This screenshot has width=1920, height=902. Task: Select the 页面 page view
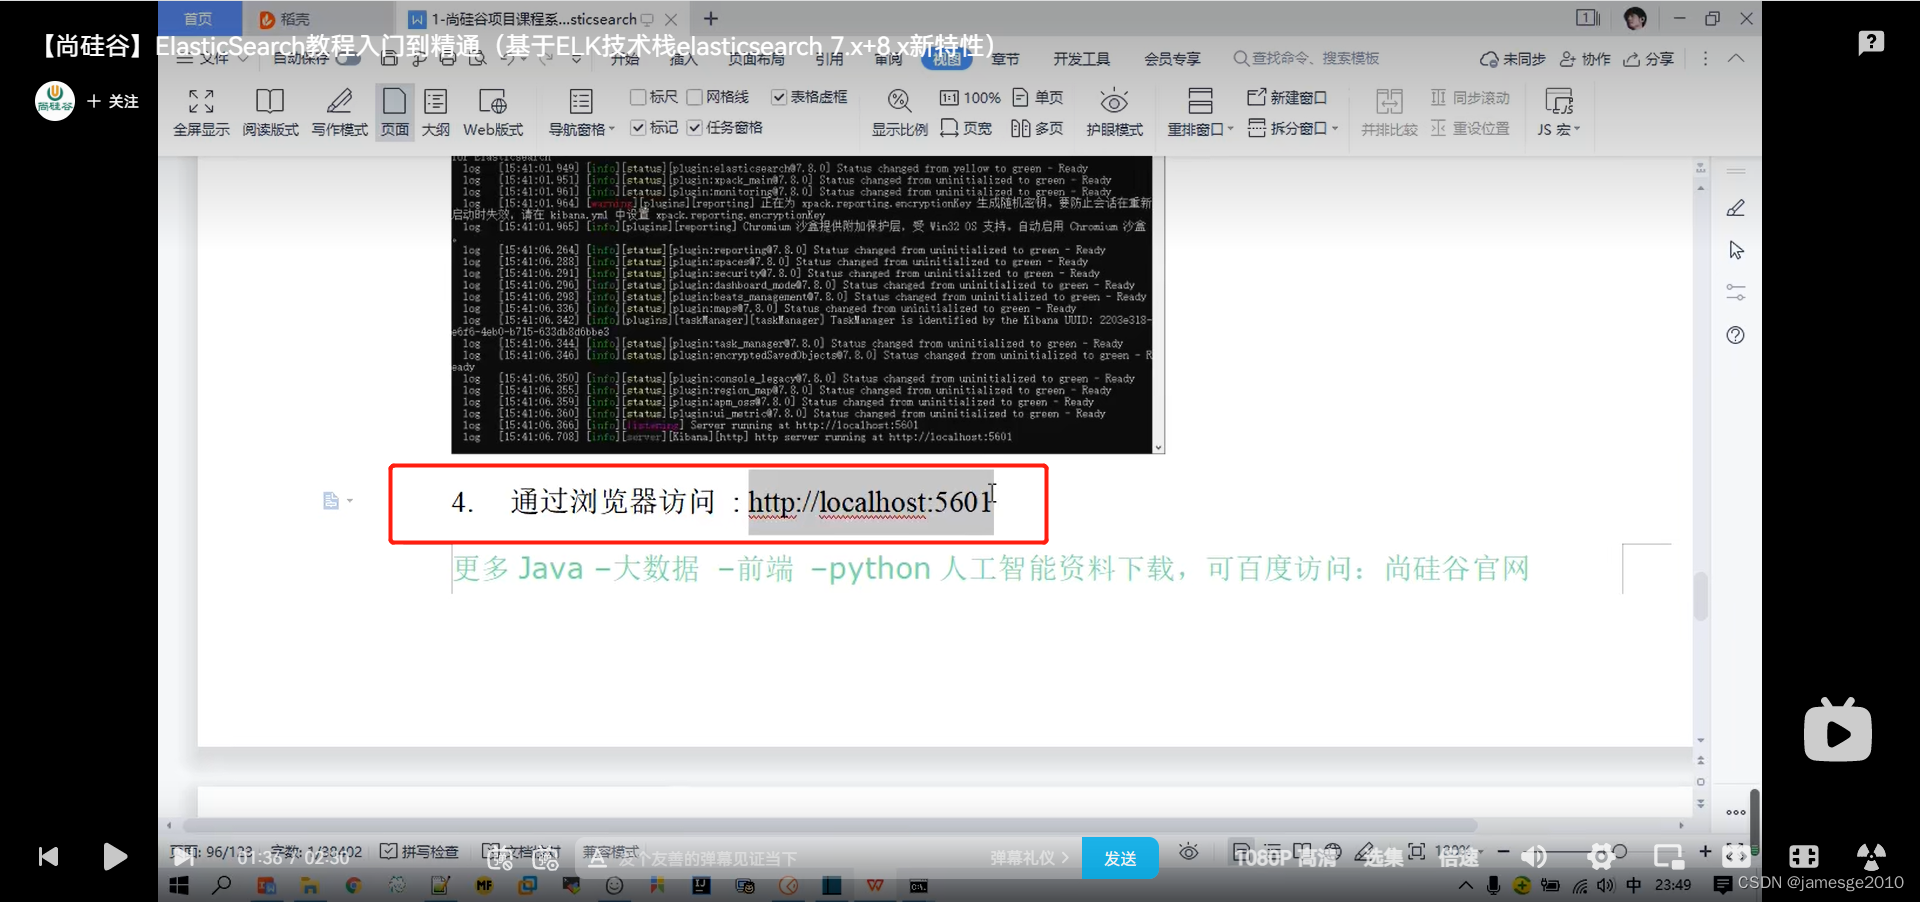395,111
